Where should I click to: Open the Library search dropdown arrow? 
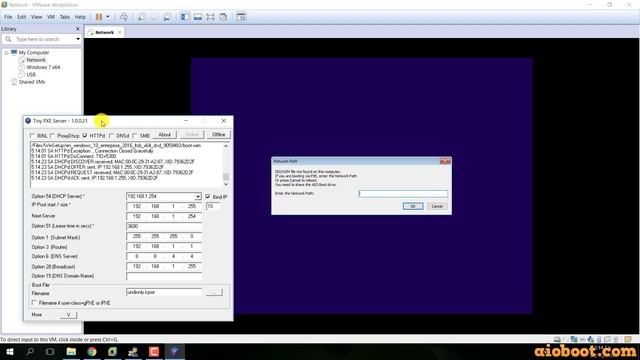coord(78,39)
